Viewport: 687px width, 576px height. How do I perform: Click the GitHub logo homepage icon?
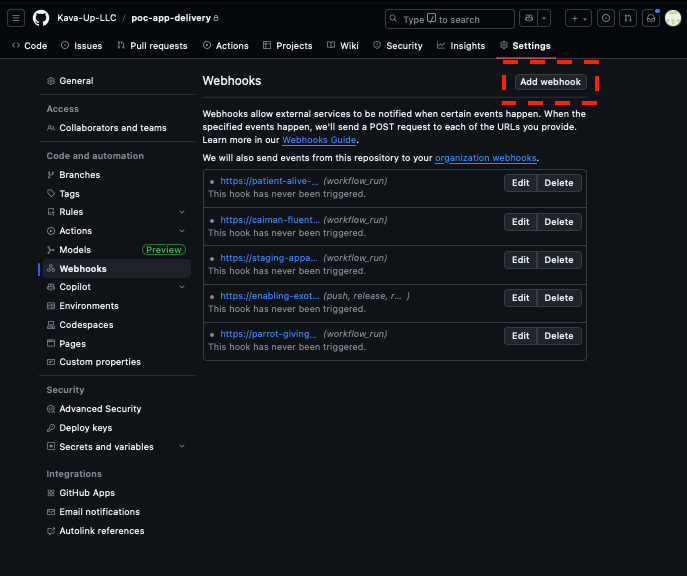click(41, 18)
